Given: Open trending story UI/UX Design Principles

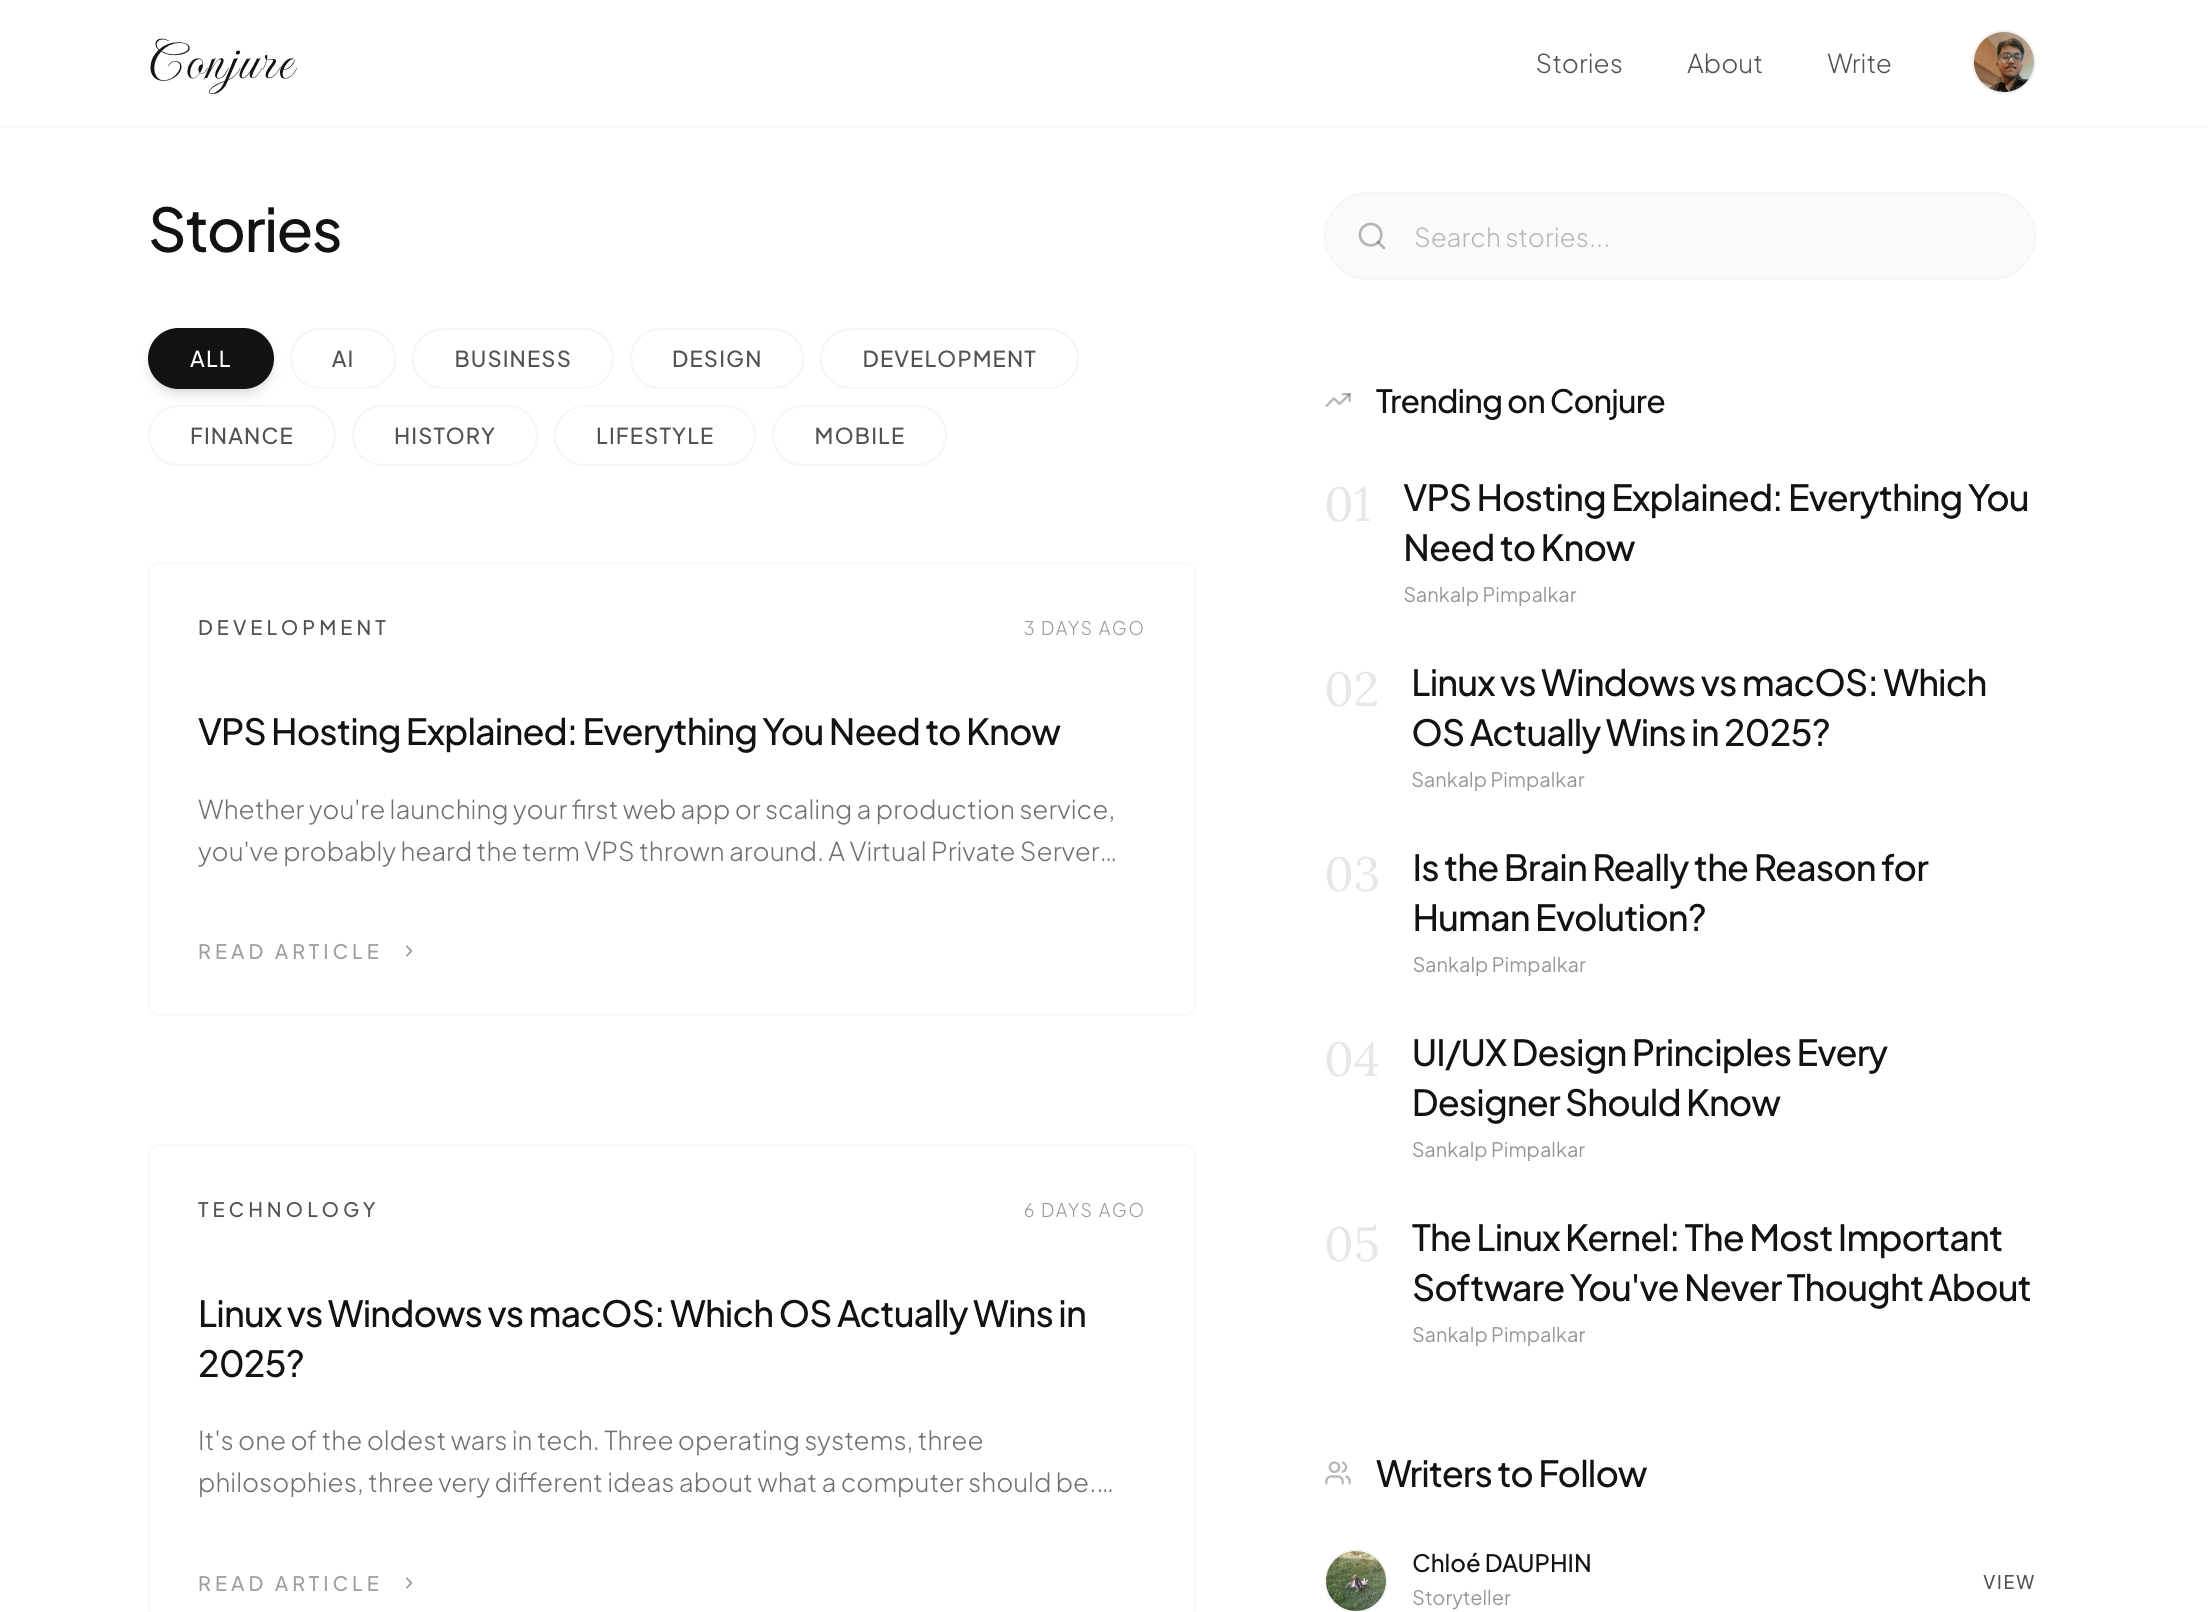Looking at the screenshot, I should (1648, 1078).
